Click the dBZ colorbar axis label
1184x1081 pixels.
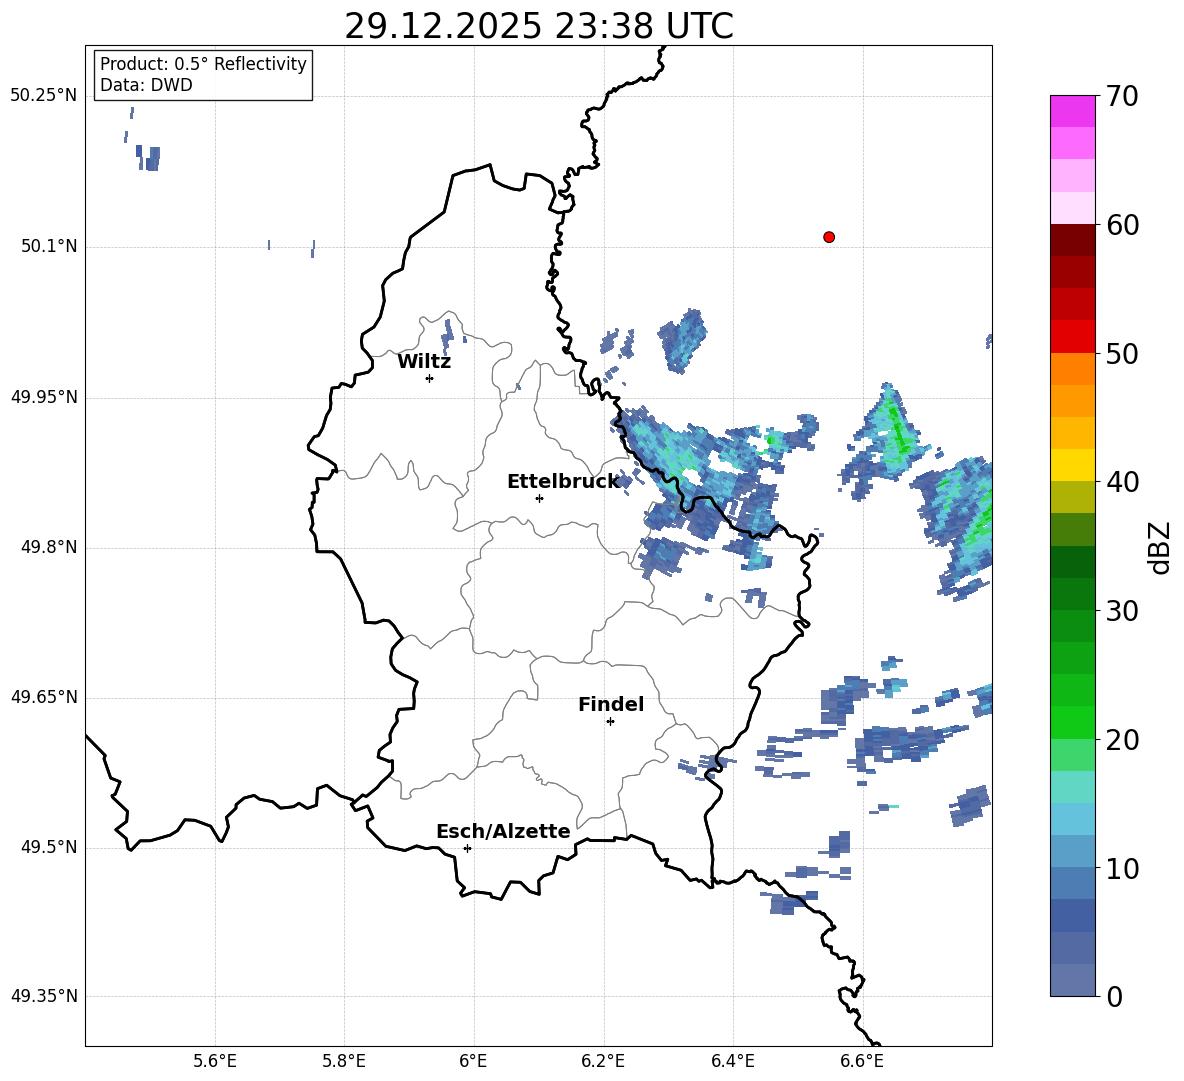click(1160, 547)
